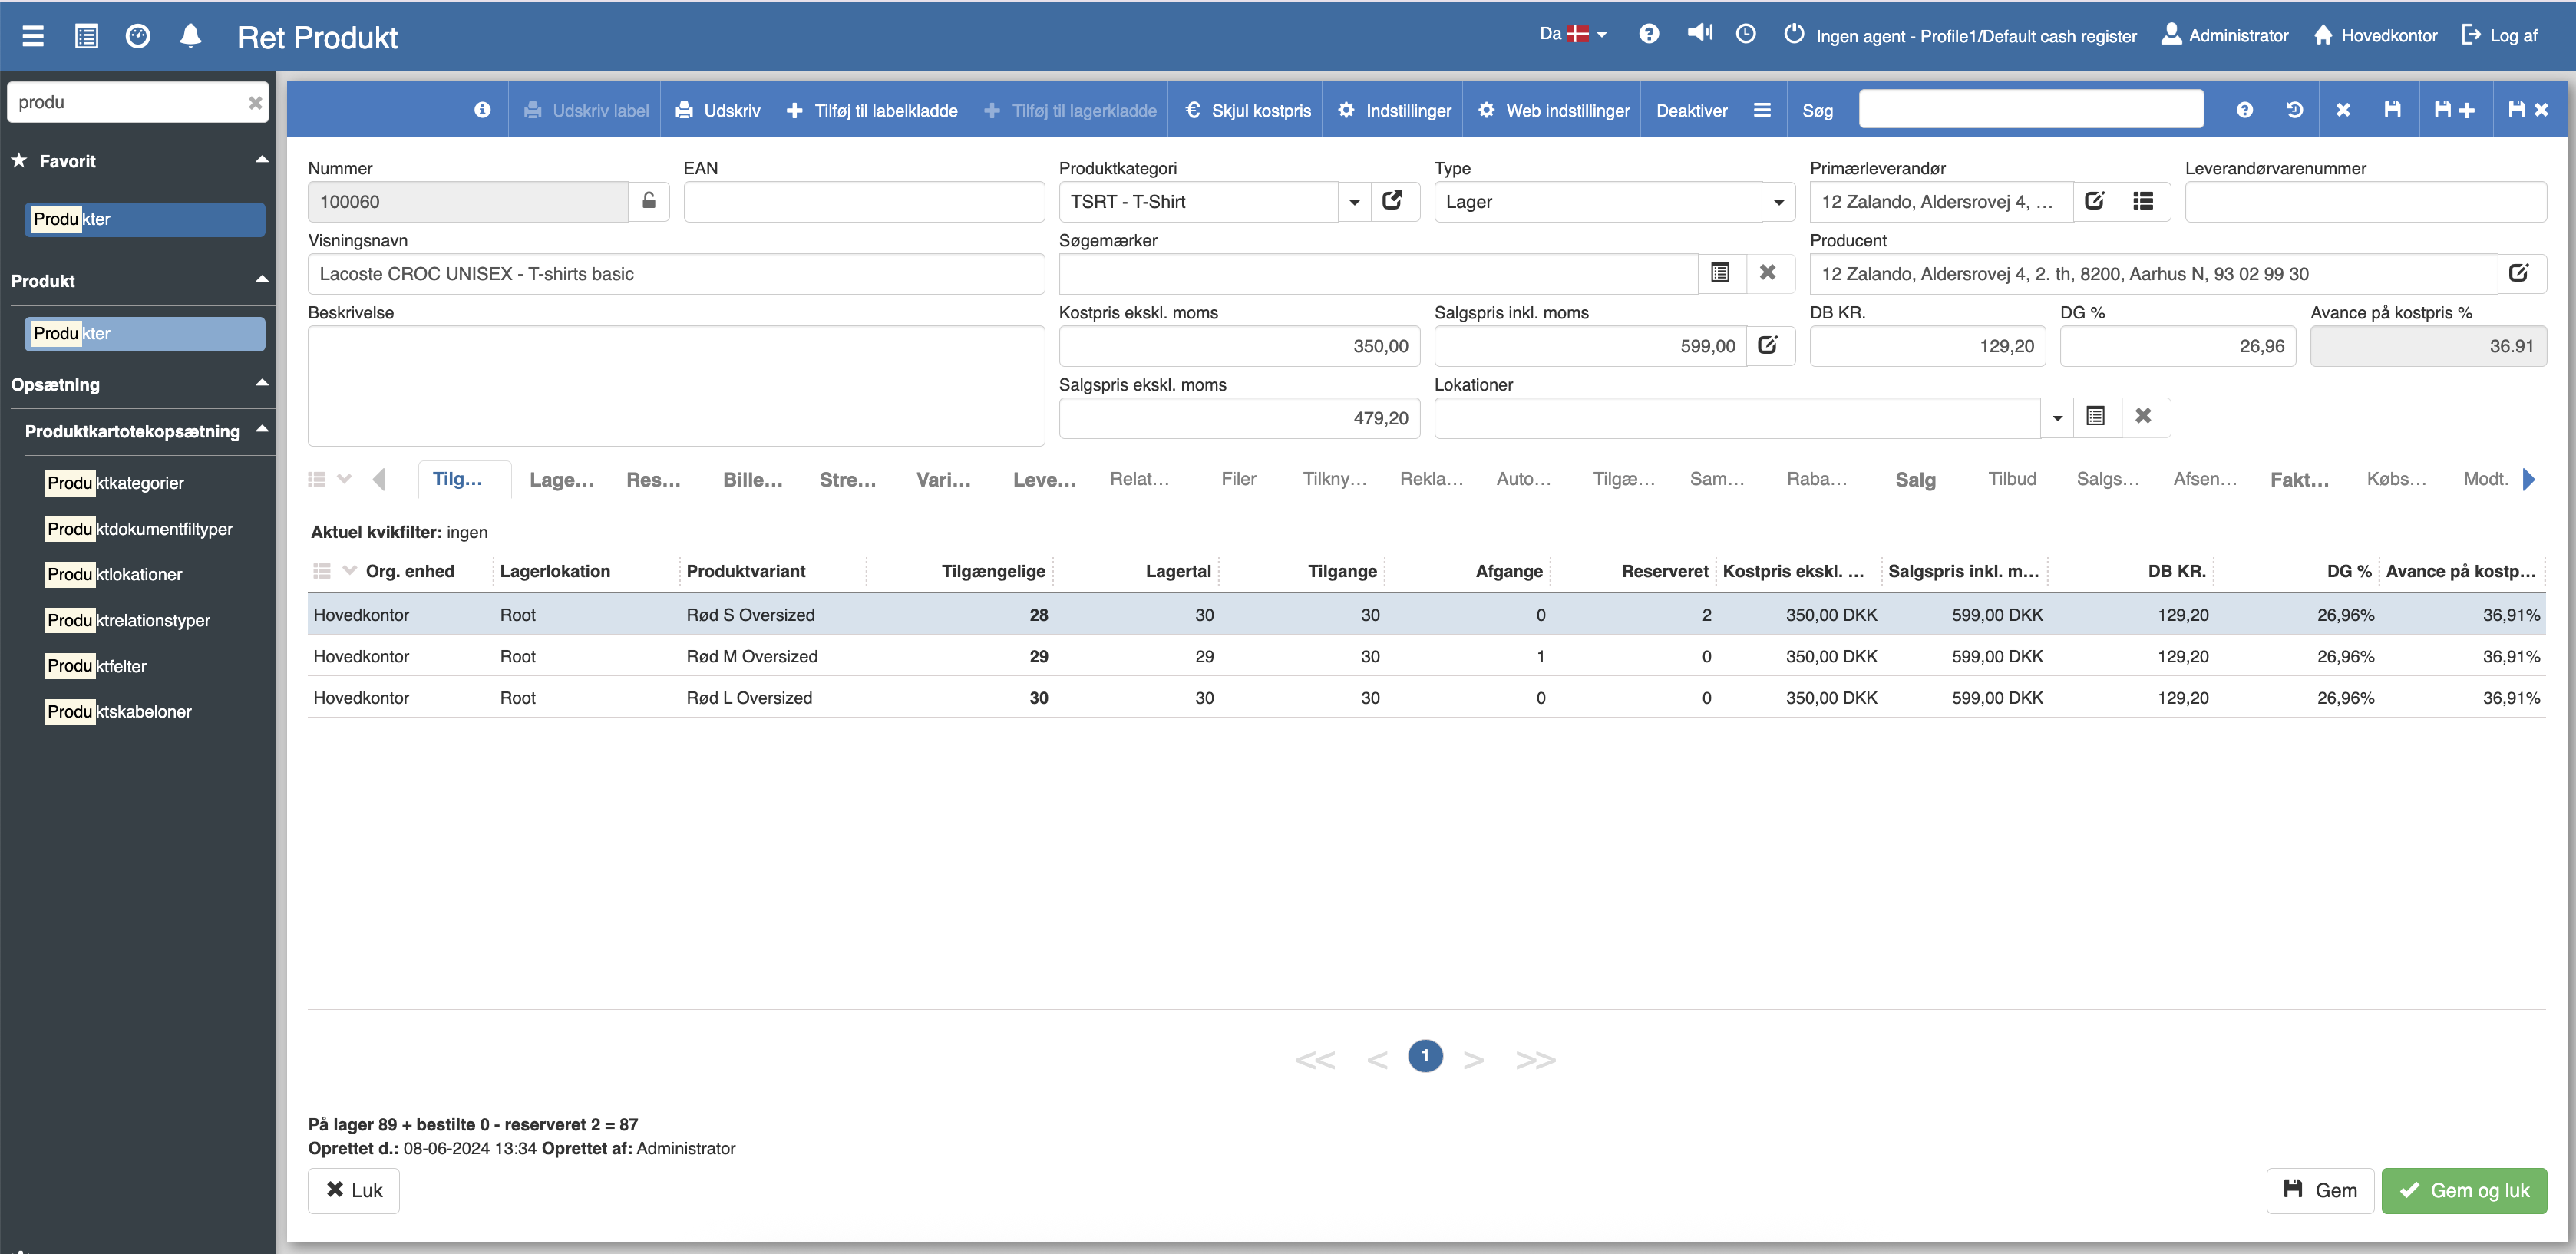This screenshot has height=1254, width=2576.
Task: Click the Deaktiver button
Action: 1691,110
